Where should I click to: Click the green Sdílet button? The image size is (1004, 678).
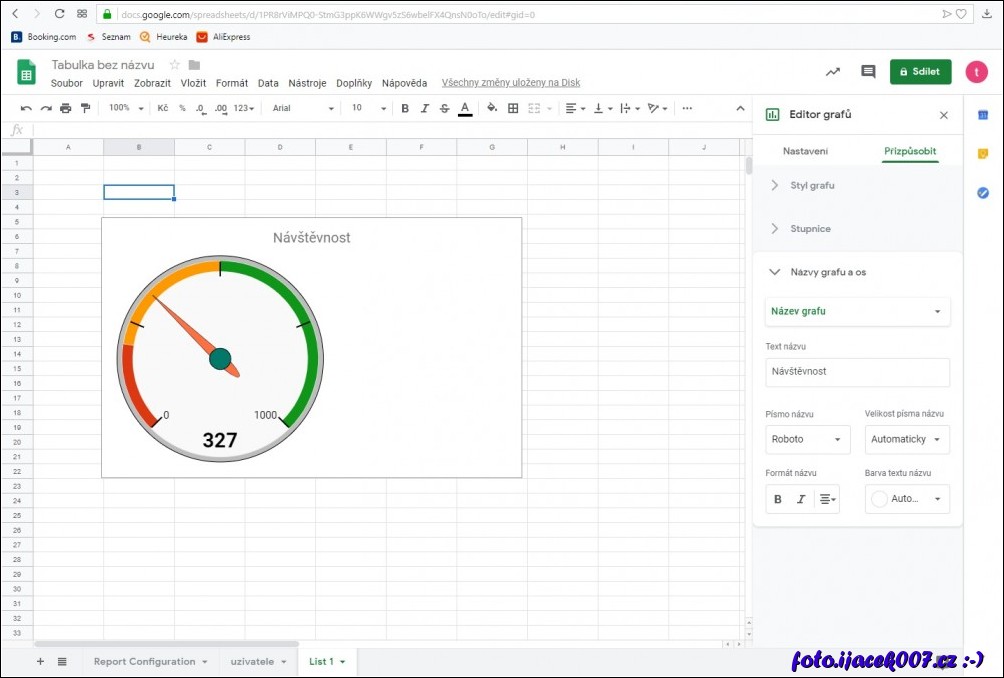(x=920, y=72)
